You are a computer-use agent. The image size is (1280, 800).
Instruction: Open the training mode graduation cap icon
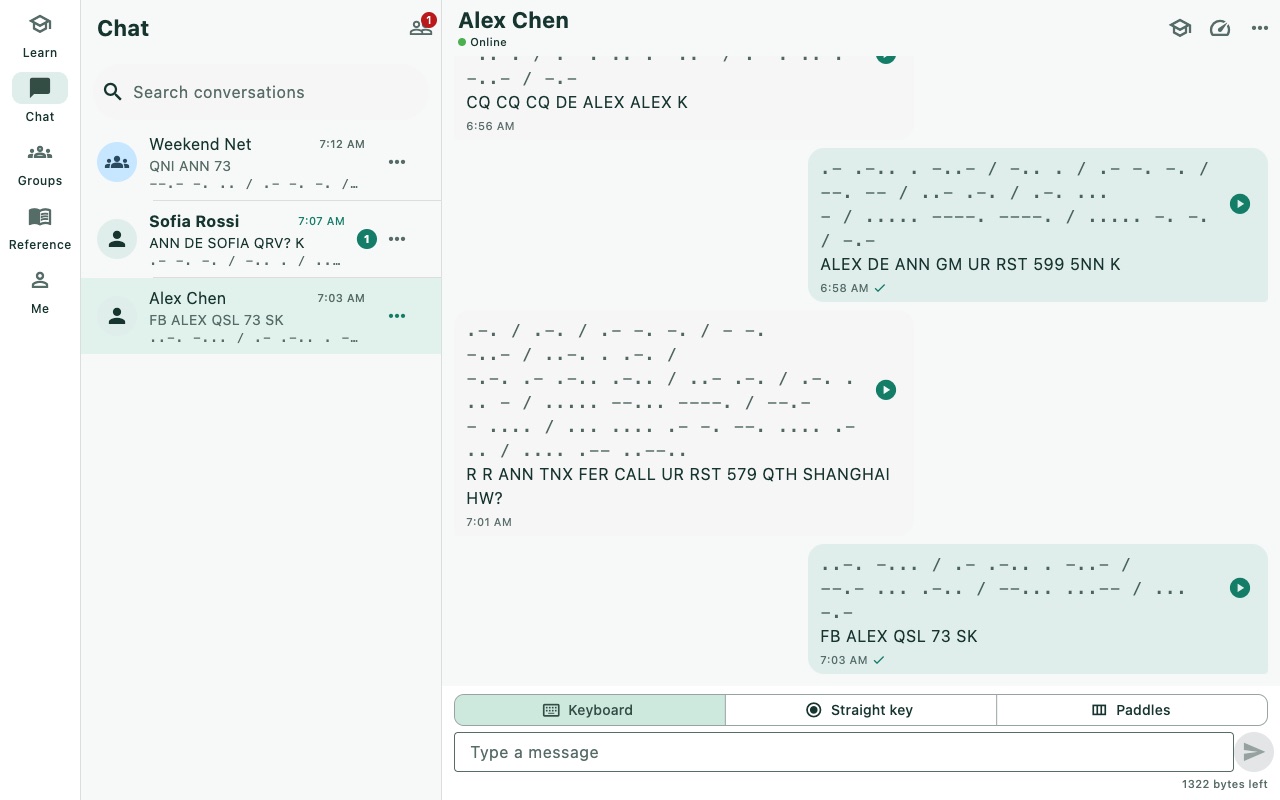(1180, 28)
